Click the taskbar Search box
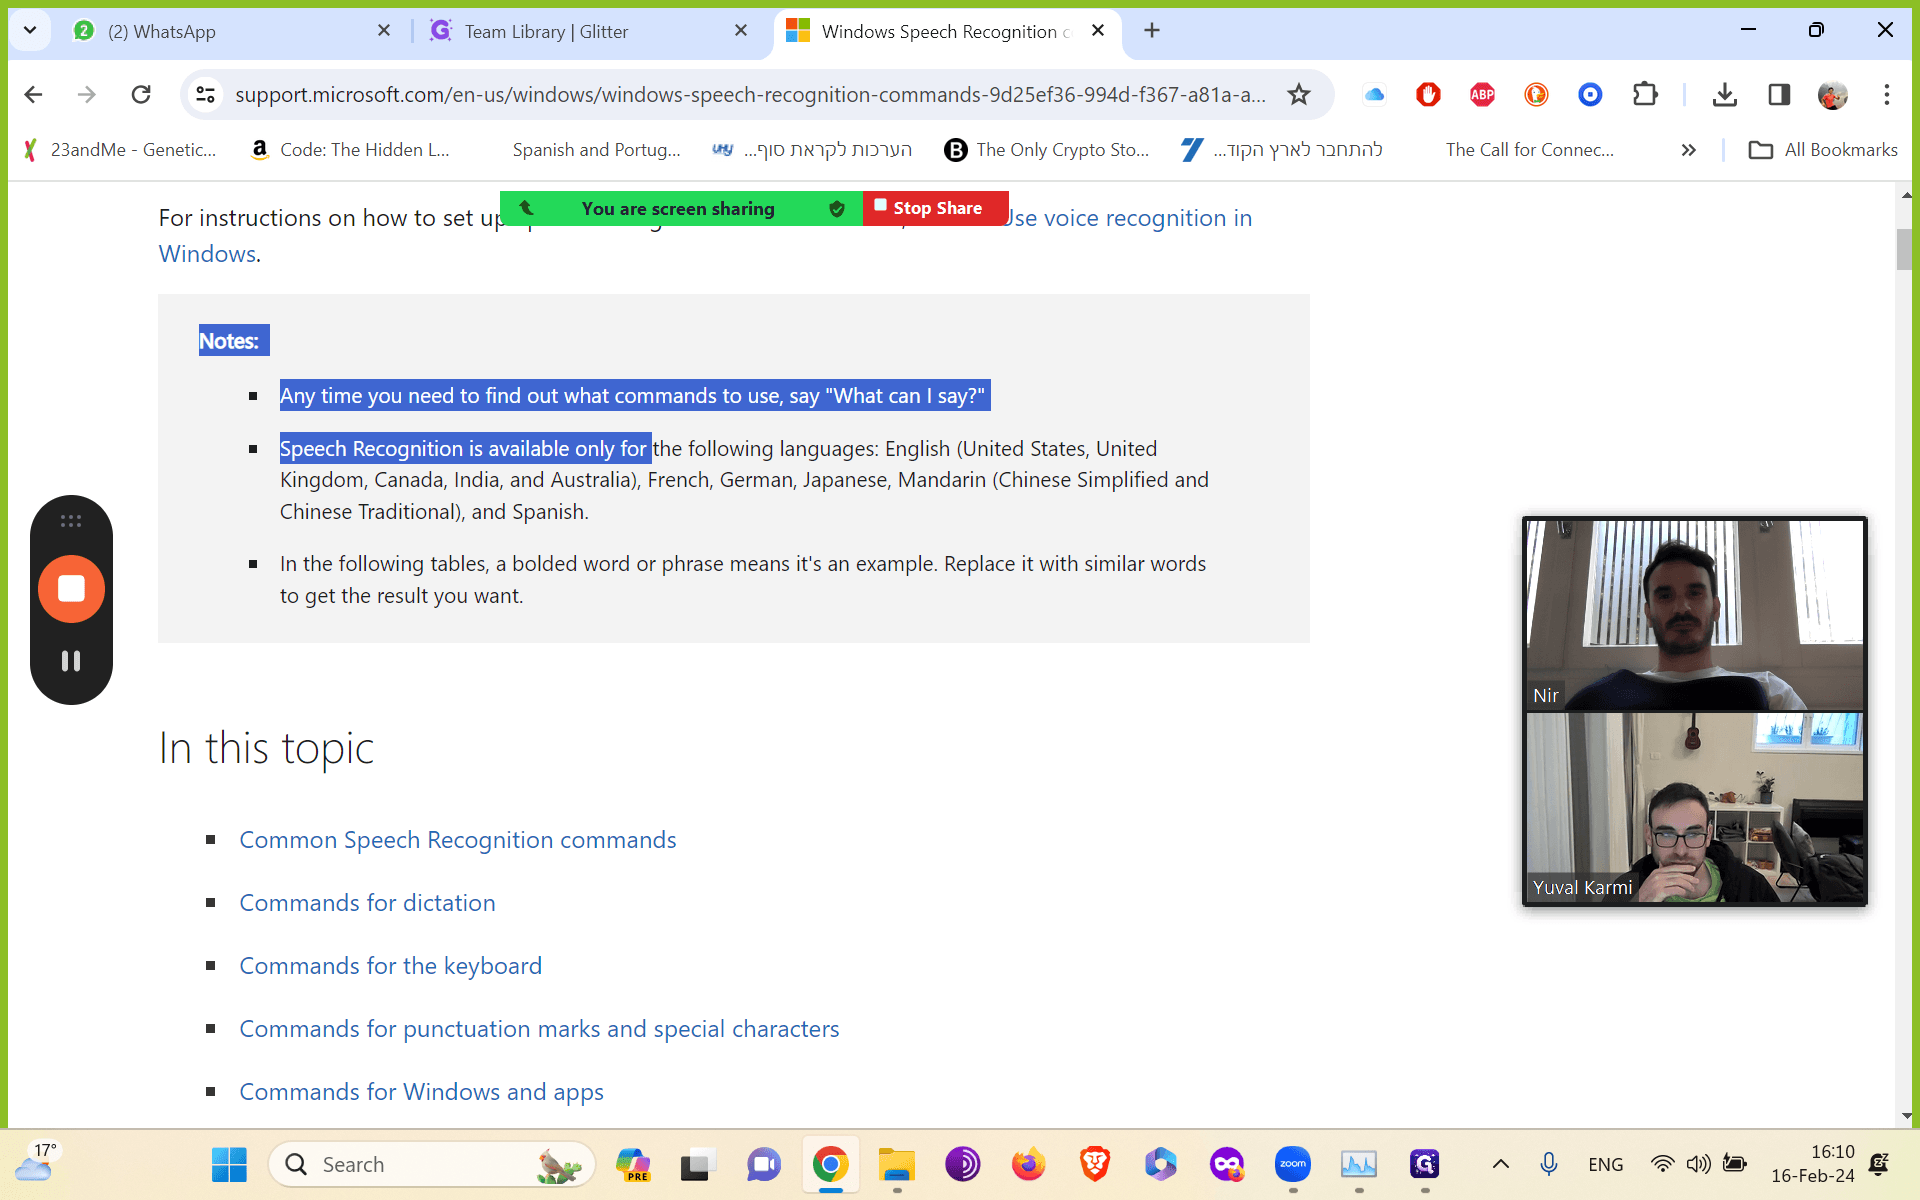The height and width of the screenshot is (1200, 1920). coord(432,1164)
